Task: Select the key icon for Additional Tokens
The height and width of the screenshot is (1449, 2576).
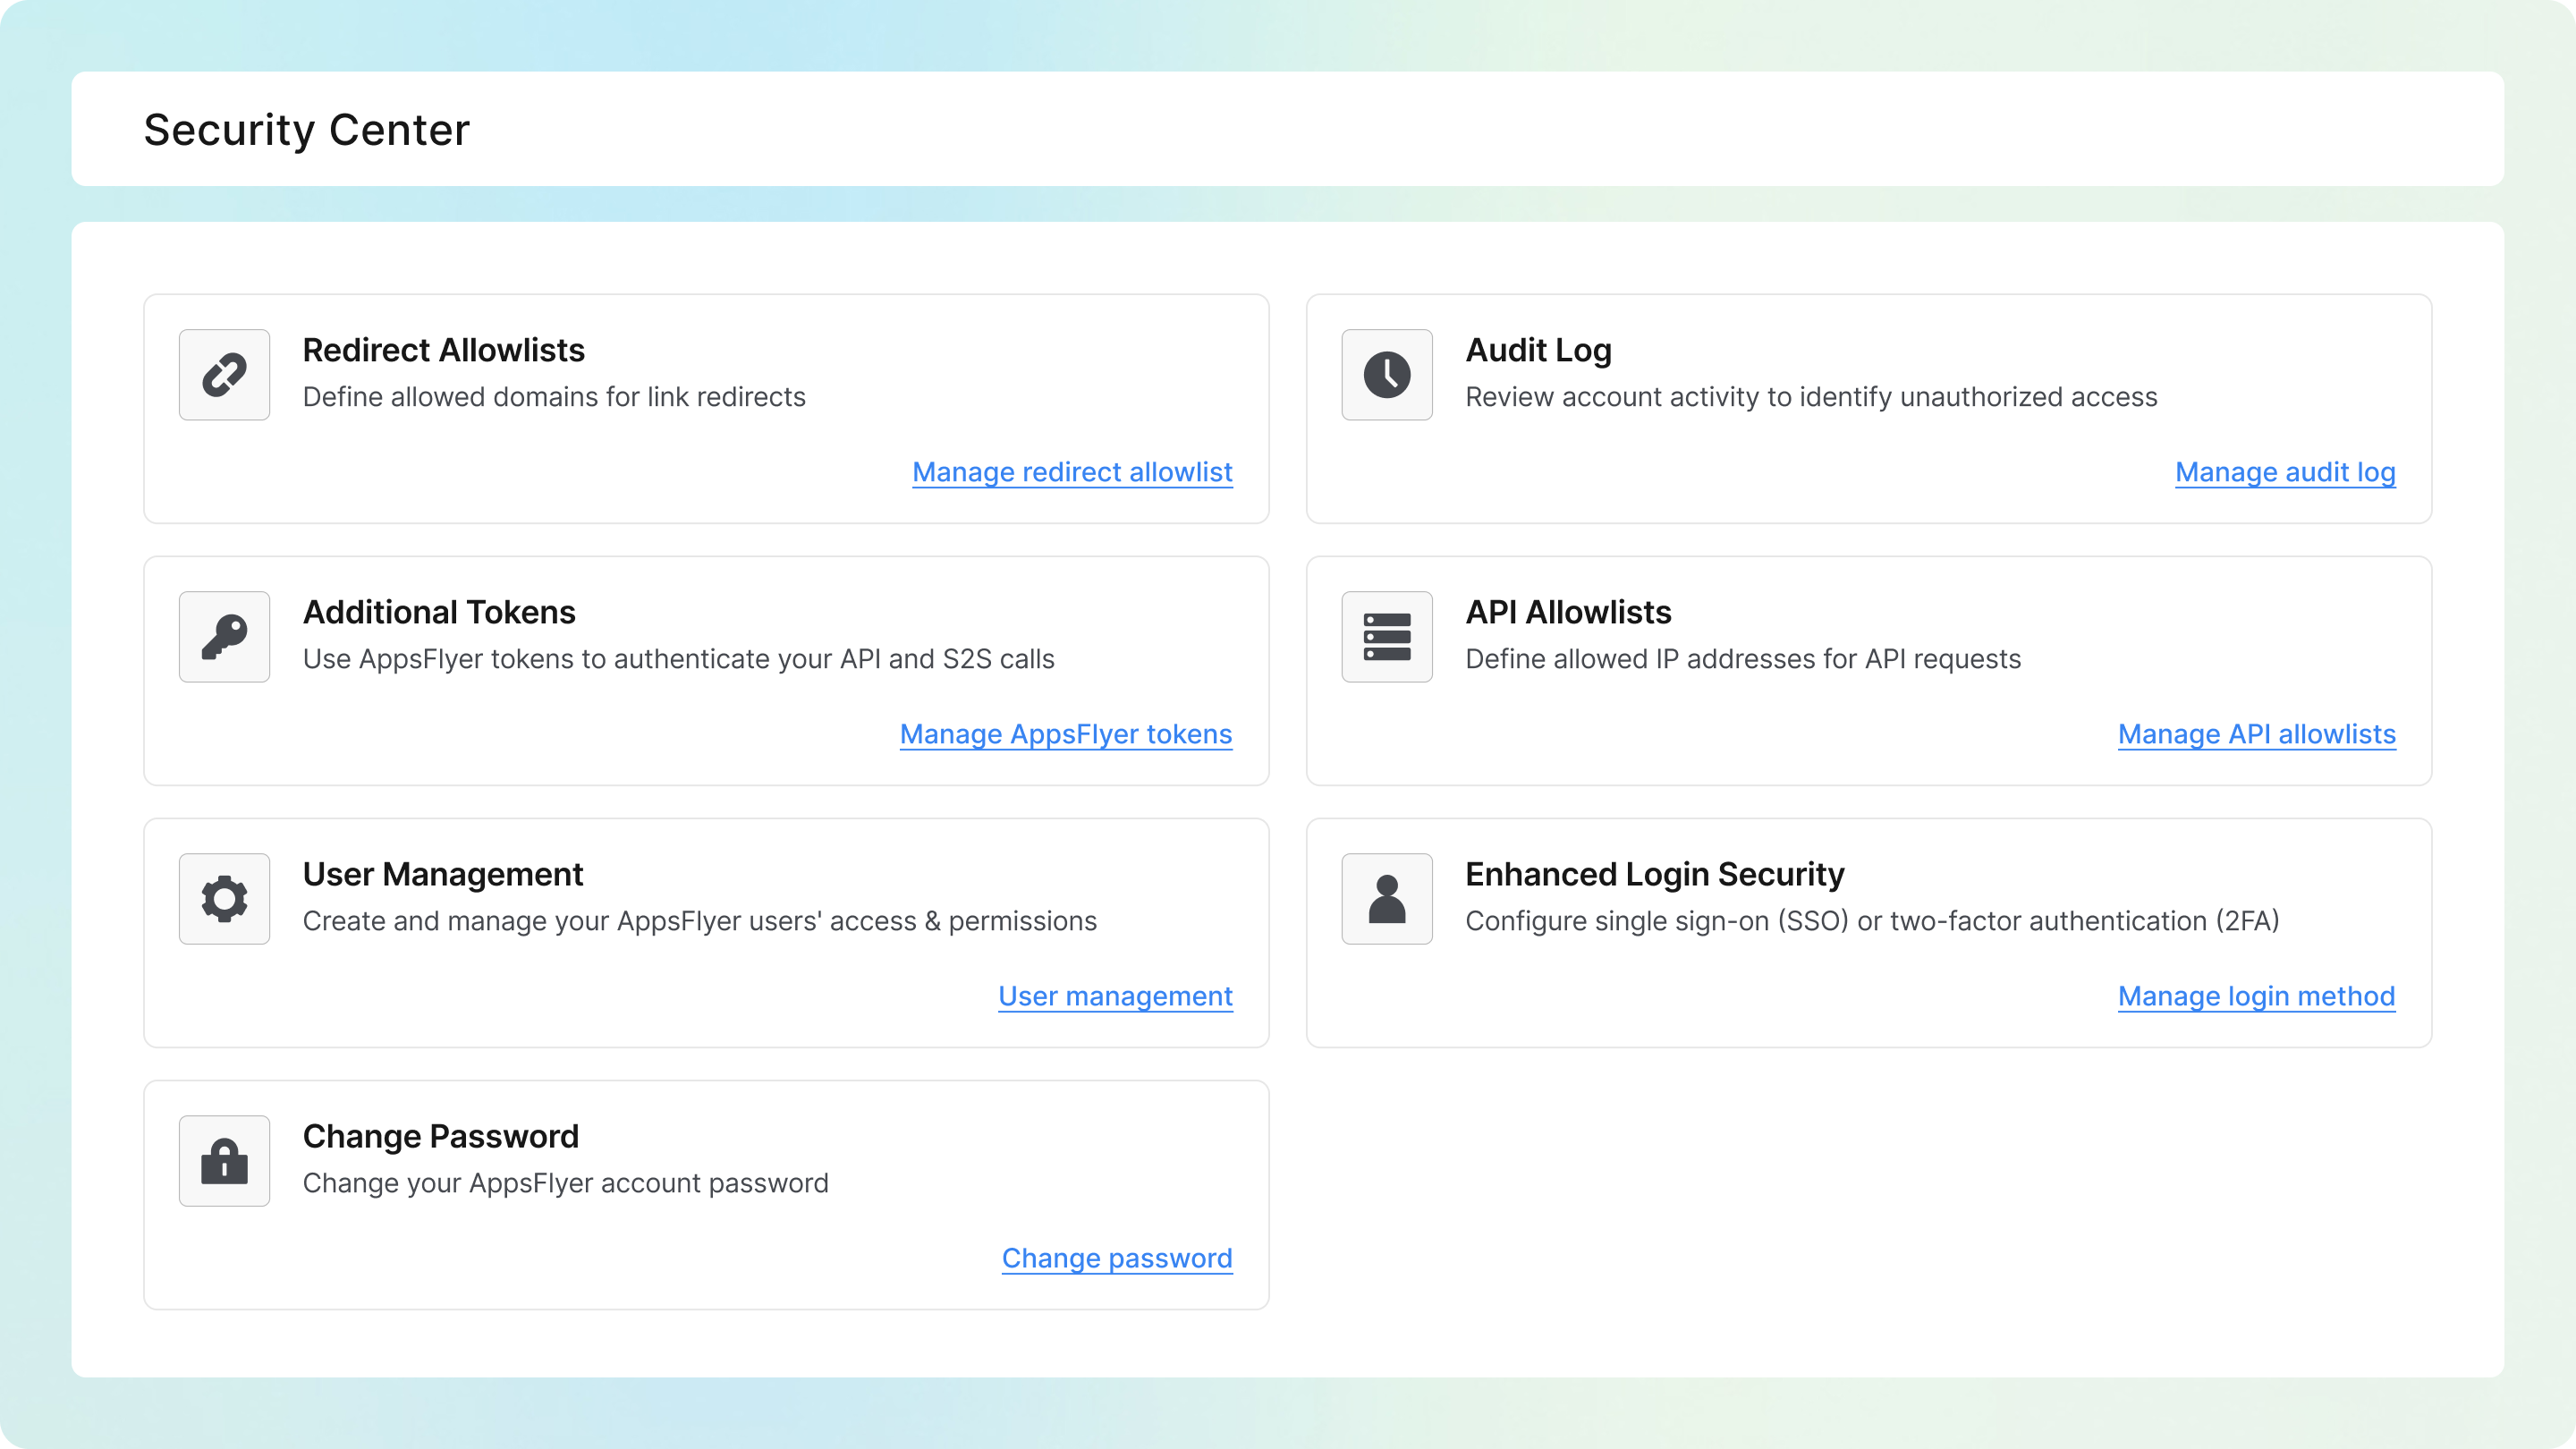Action: click(x=223, y=636)
